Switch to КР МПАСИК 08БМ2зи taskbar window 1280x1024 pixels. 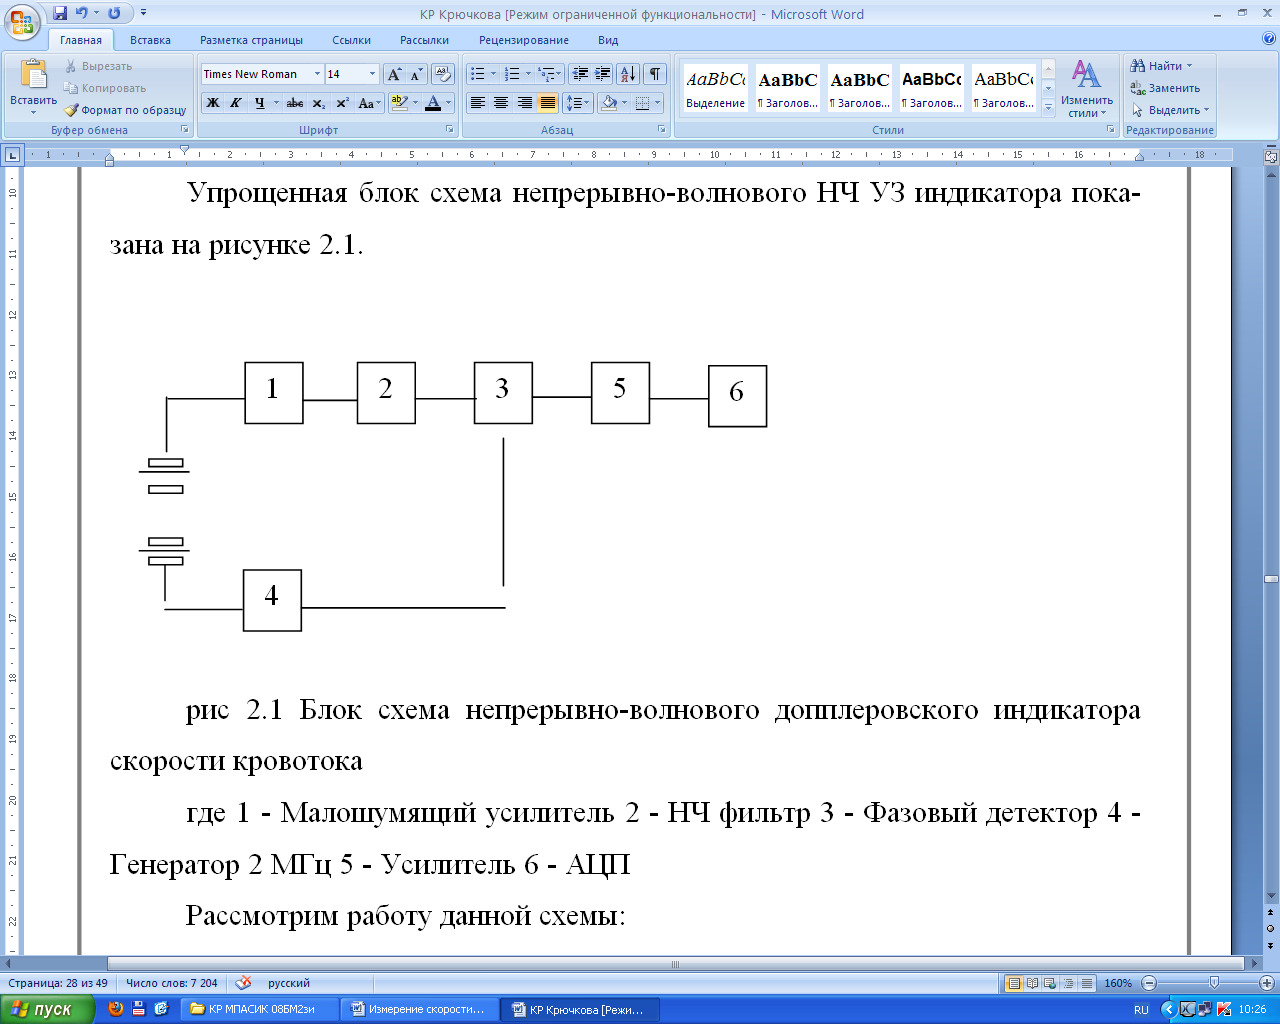(x=260, y=1009)
